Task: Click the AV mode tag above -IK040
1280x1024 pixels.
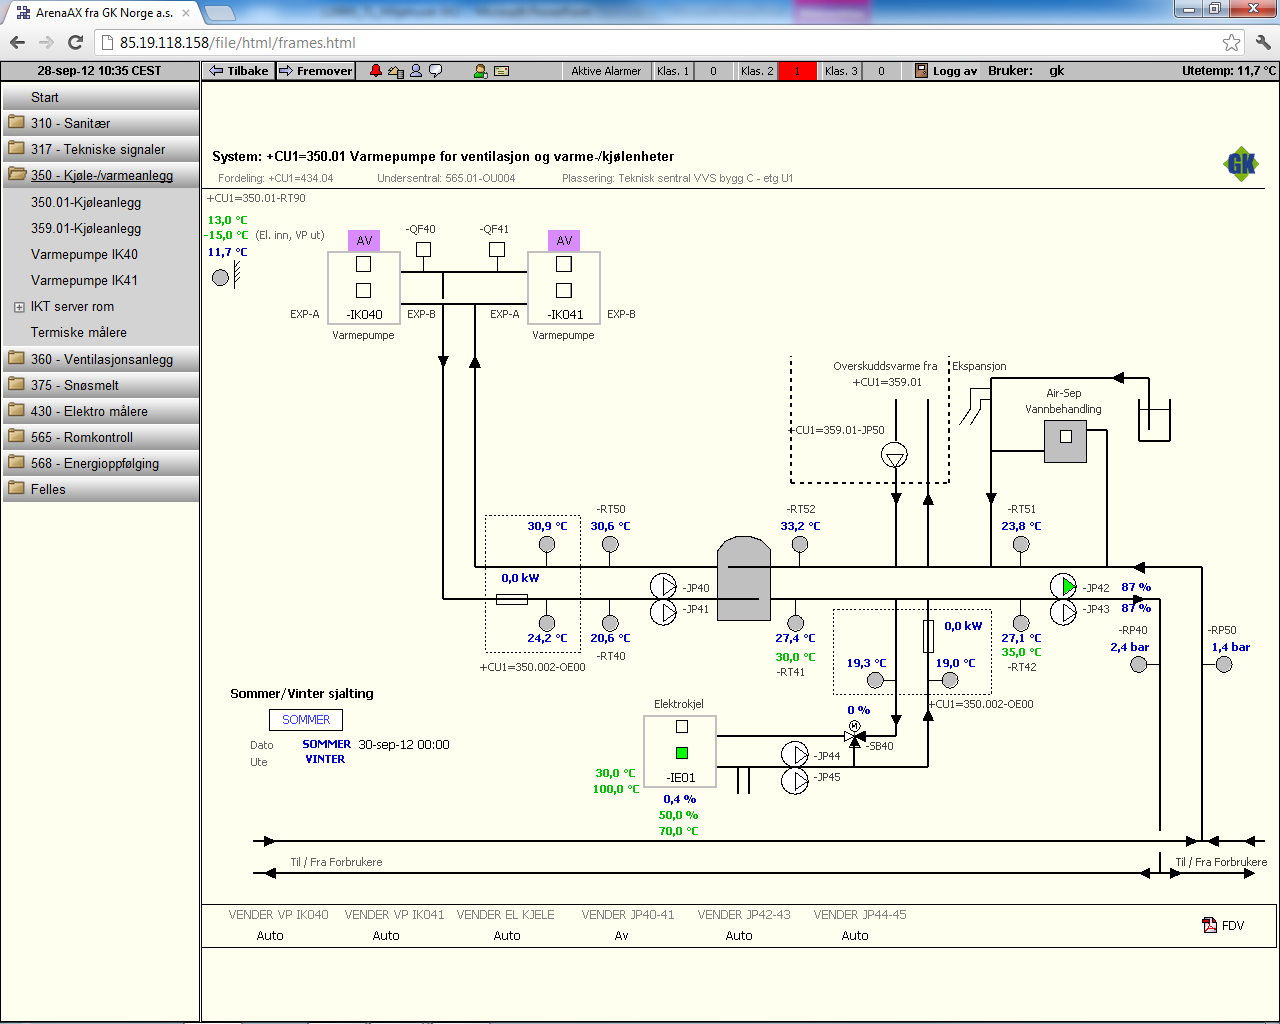Action: click(x=364, y=241)
